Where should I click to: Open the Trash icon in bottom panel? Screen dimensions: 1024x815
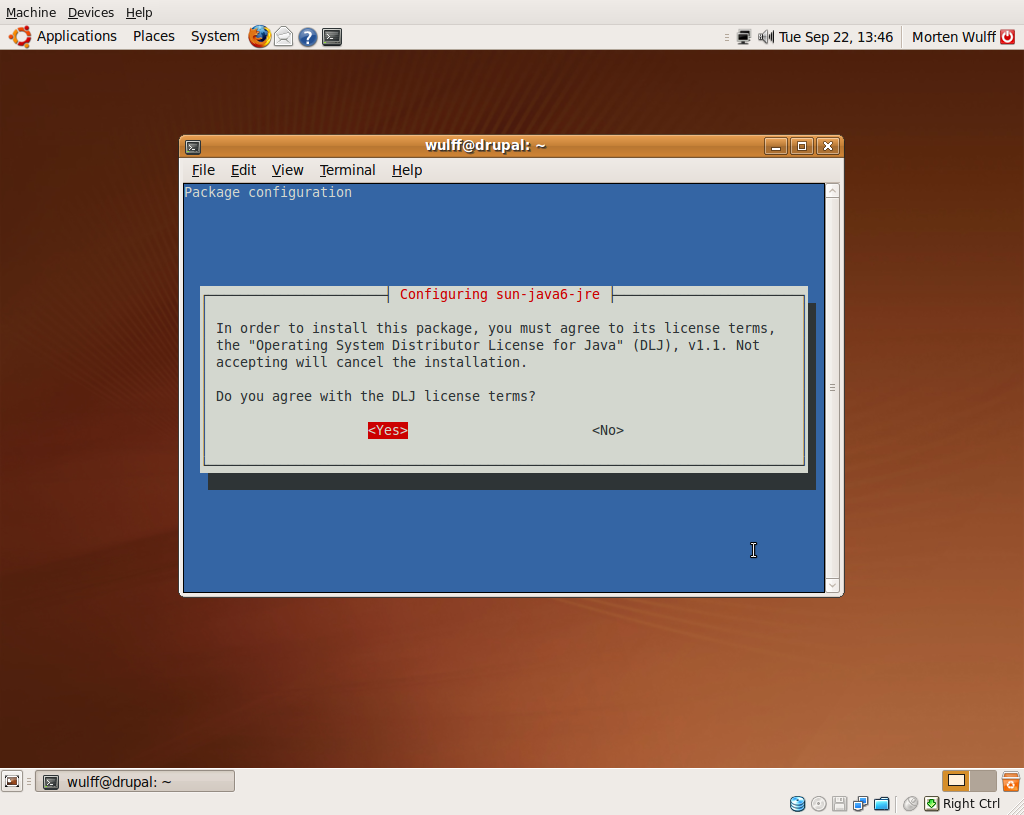[1011, 781]
